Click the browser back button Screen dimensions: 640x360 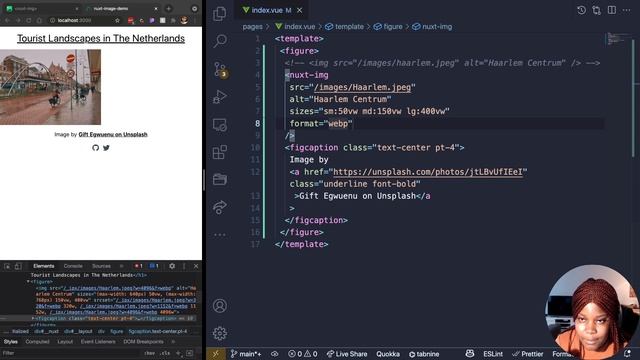[7, 20]
